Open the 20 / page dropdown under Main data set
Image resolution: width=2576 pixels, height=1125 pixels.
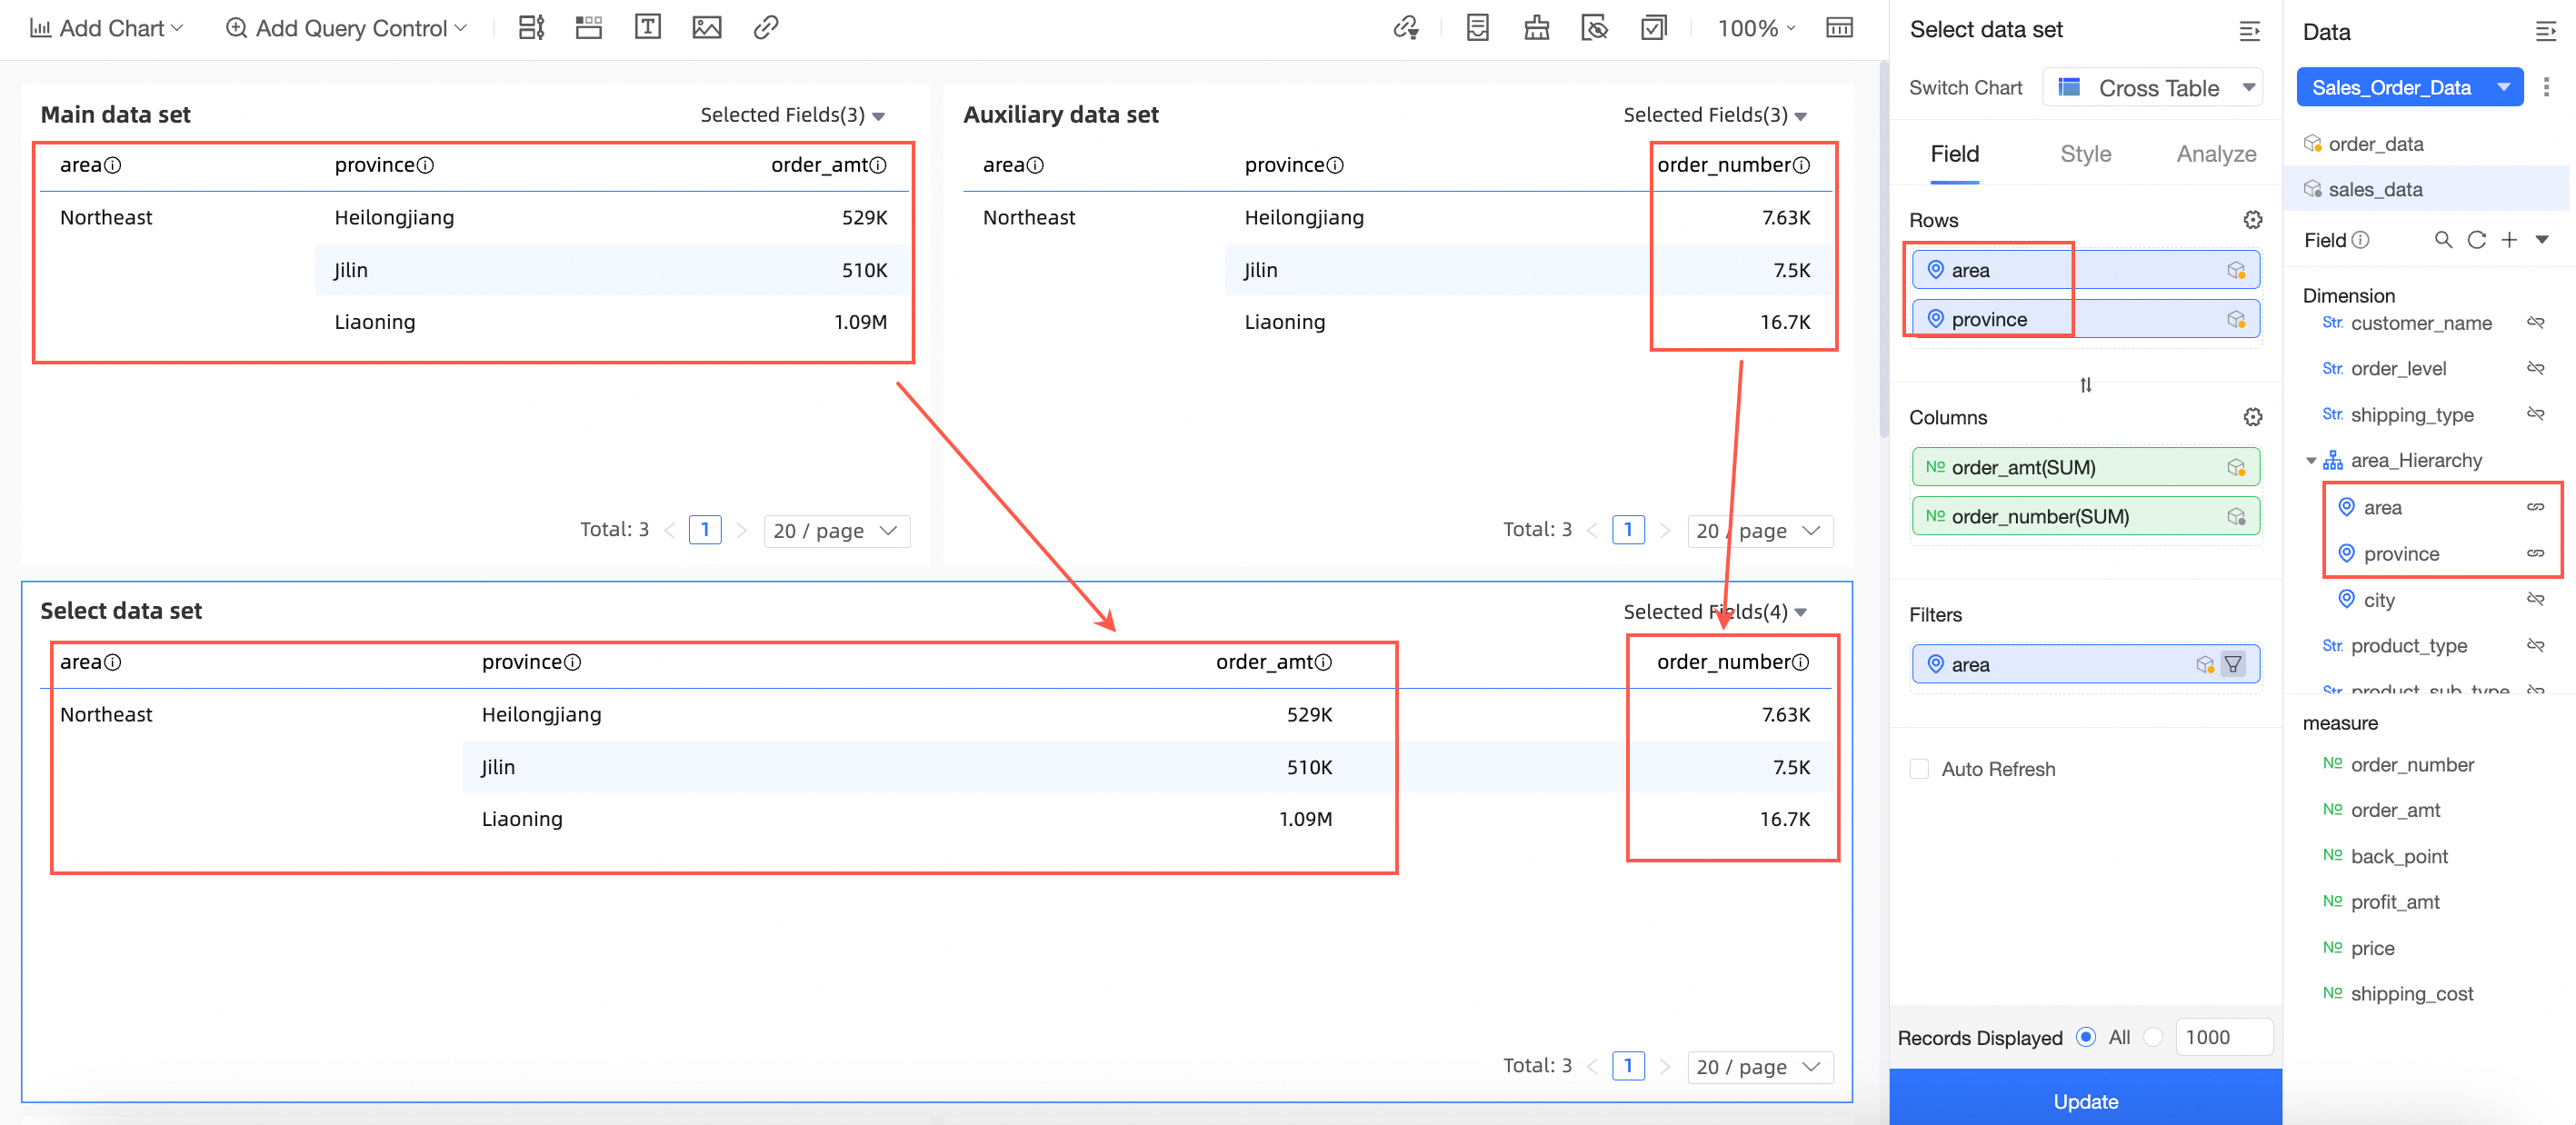tap(836, 530)
